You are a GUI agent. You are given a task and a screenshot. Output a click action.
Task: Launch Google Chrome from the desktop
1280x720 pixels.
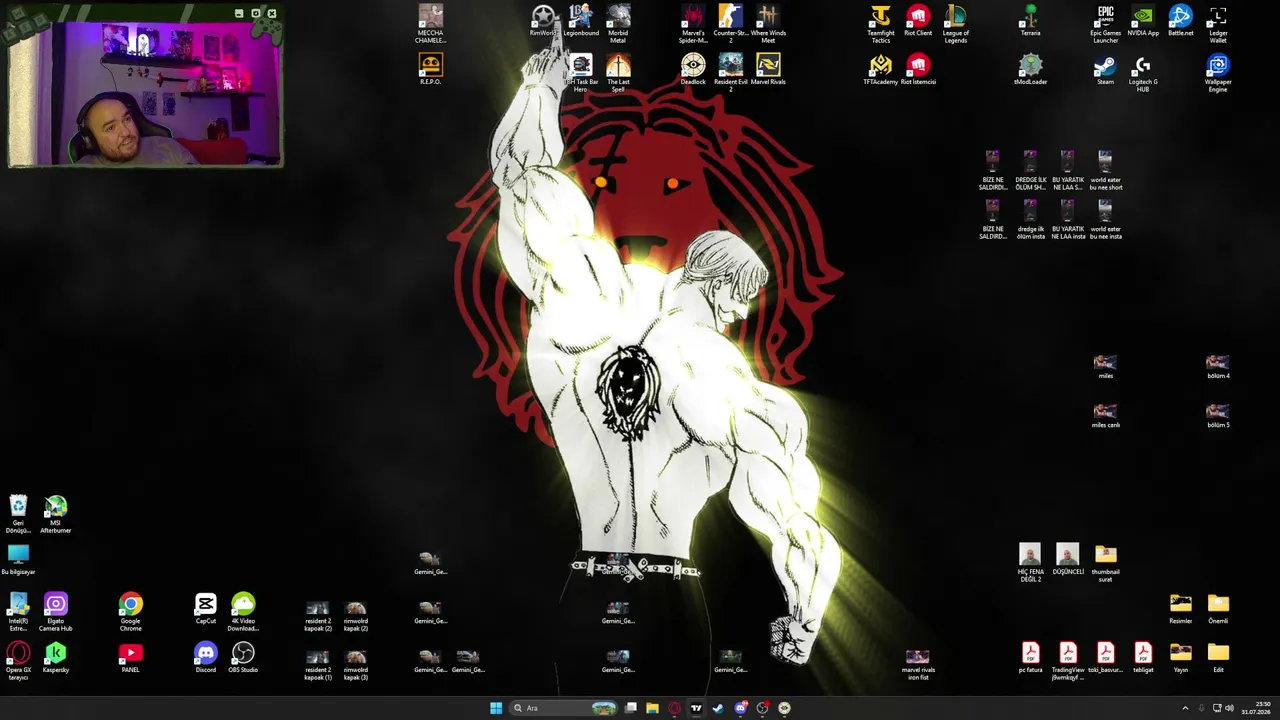[130, 612]
